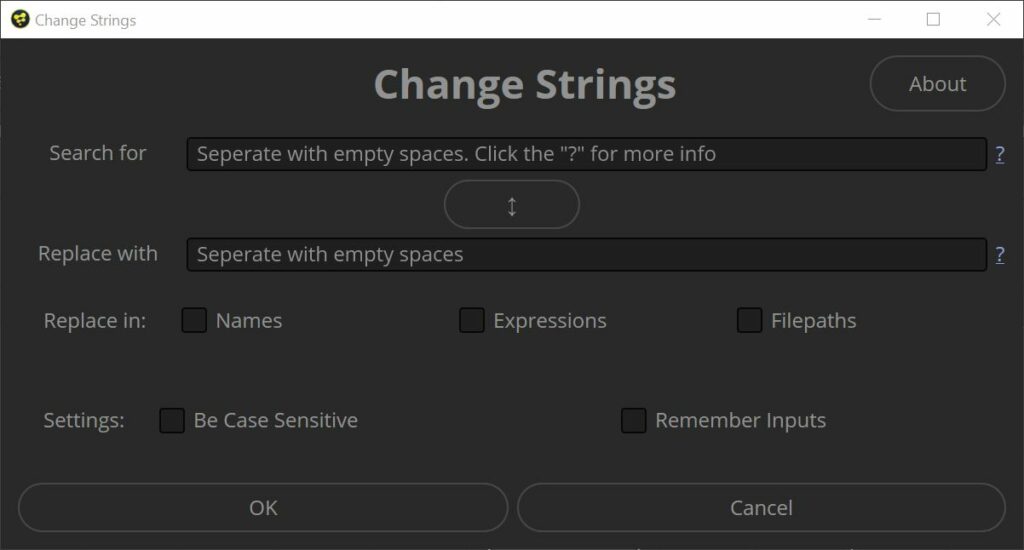Image resolution: width=1024 pixels, height=550 pixels.
Task: Click the Replace with input field
Action: (x=586, y=255)
